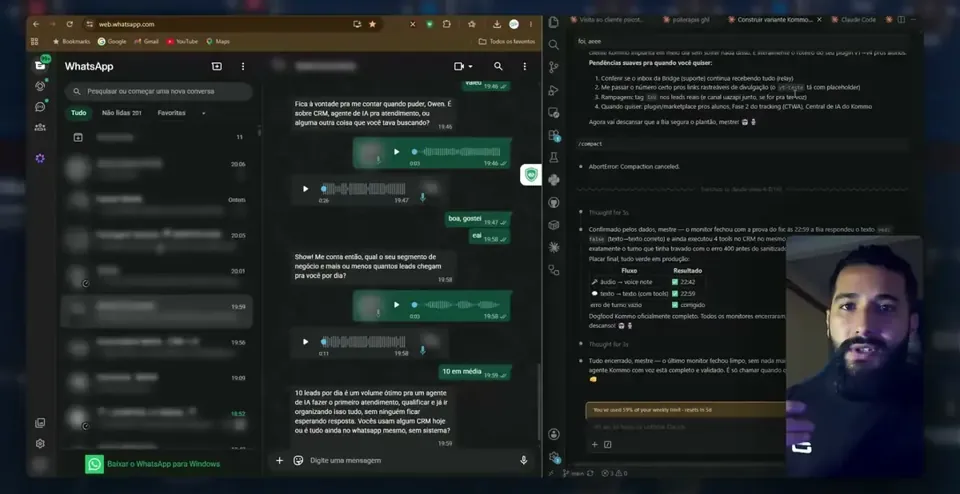Open WhatsApp menu next to new chat icon
Screen dimensions: 960x494
(243, 66)
